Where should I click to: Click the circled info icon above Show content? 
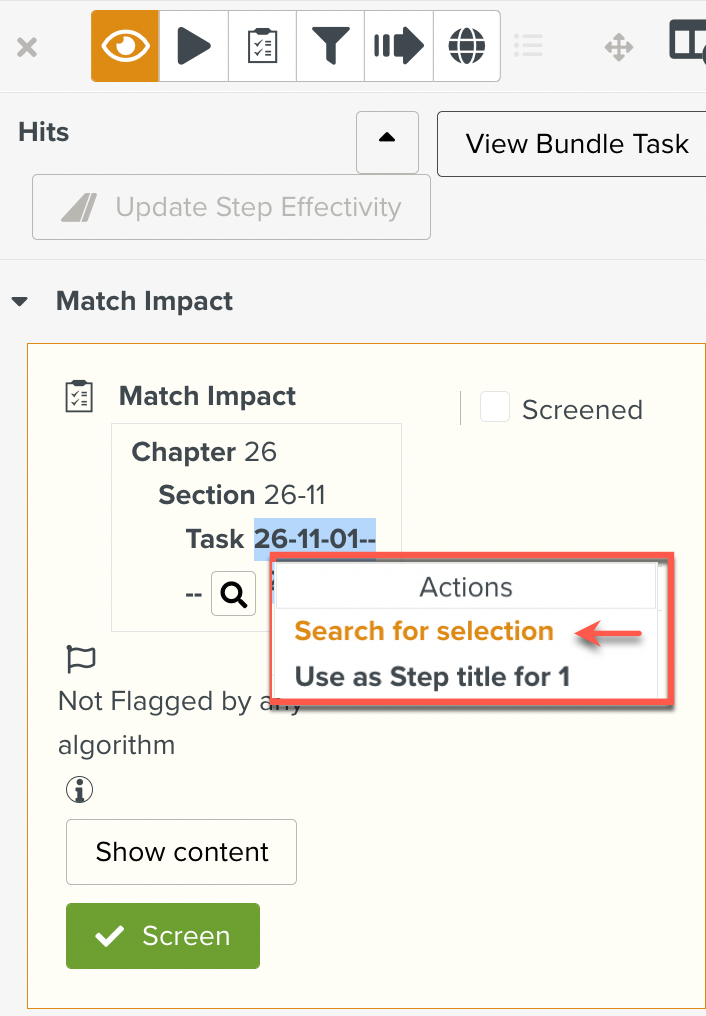(79, 789)
